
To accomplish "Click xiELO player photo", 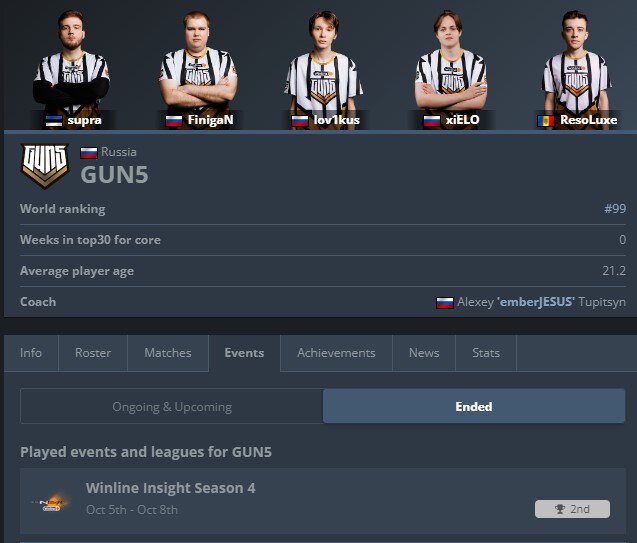I will pyautogui.click(x=451, y=67).
